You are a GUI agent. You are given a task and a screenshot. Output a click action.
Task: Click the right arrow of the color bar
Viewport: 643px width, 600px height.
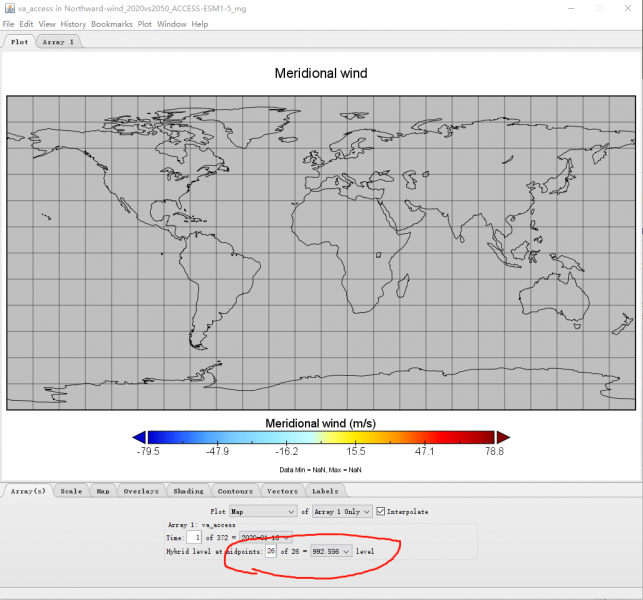pos(503,437)
